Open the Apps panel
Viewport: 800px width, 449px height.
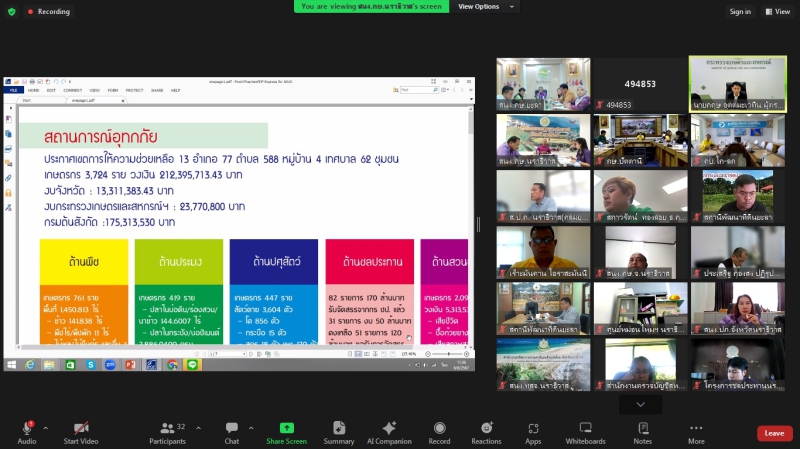click(x=533, y=428)
